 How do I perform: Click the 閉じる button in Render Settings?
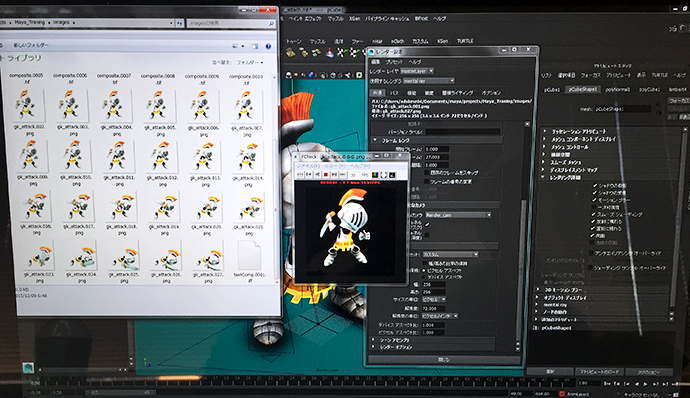click(444, 360)
